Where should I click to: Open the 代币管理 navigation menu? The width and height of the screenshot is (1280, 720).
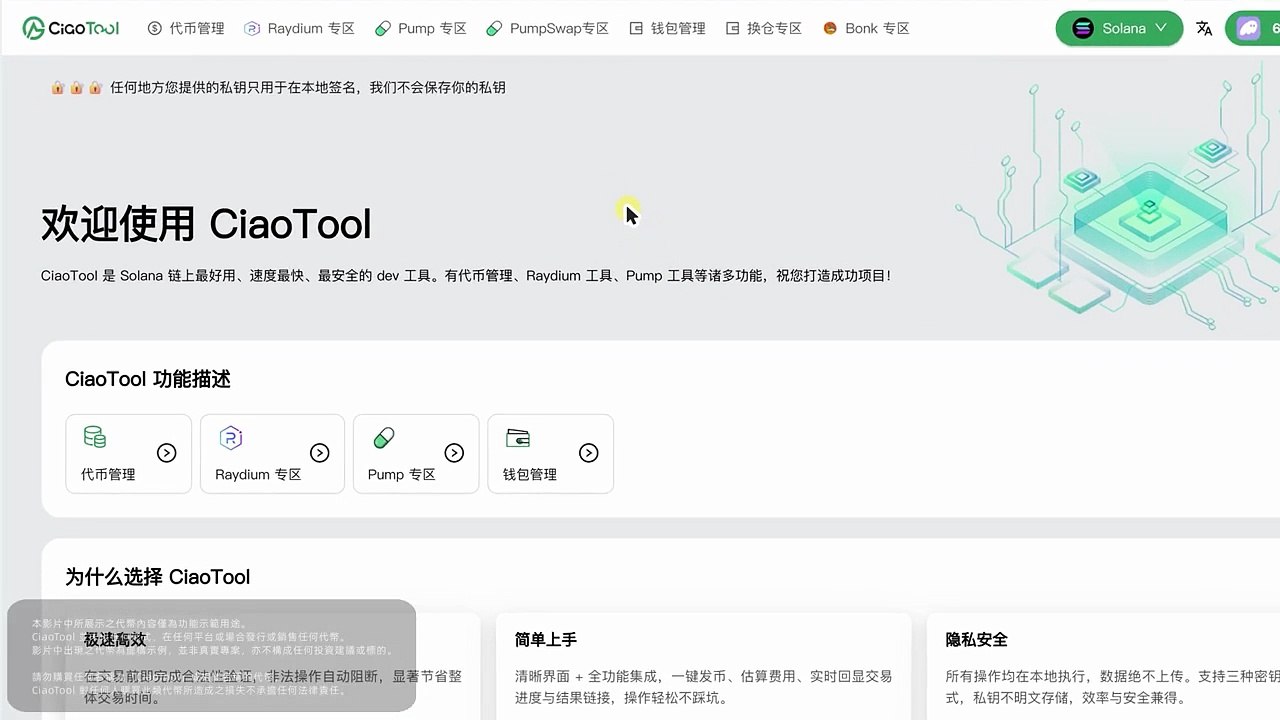click(186, 29)
